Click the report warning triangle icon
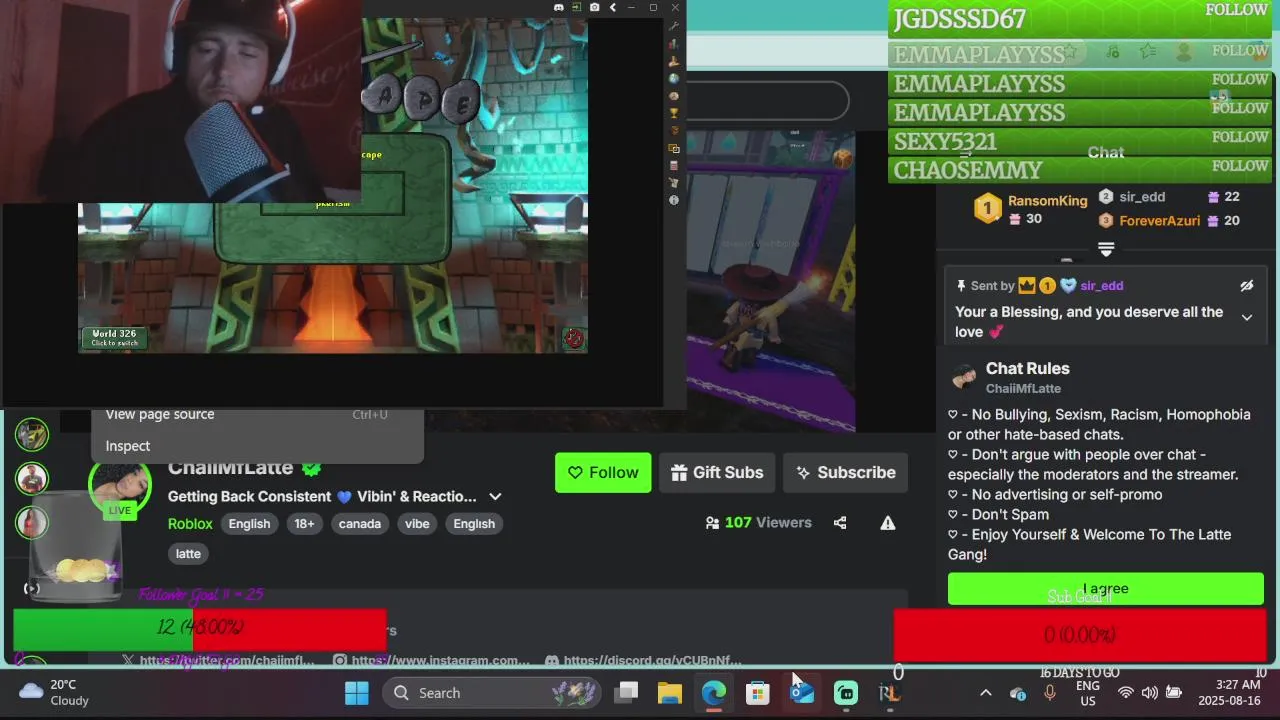The width and height of the screenshot is (1280, 720). tap(888, 523)
